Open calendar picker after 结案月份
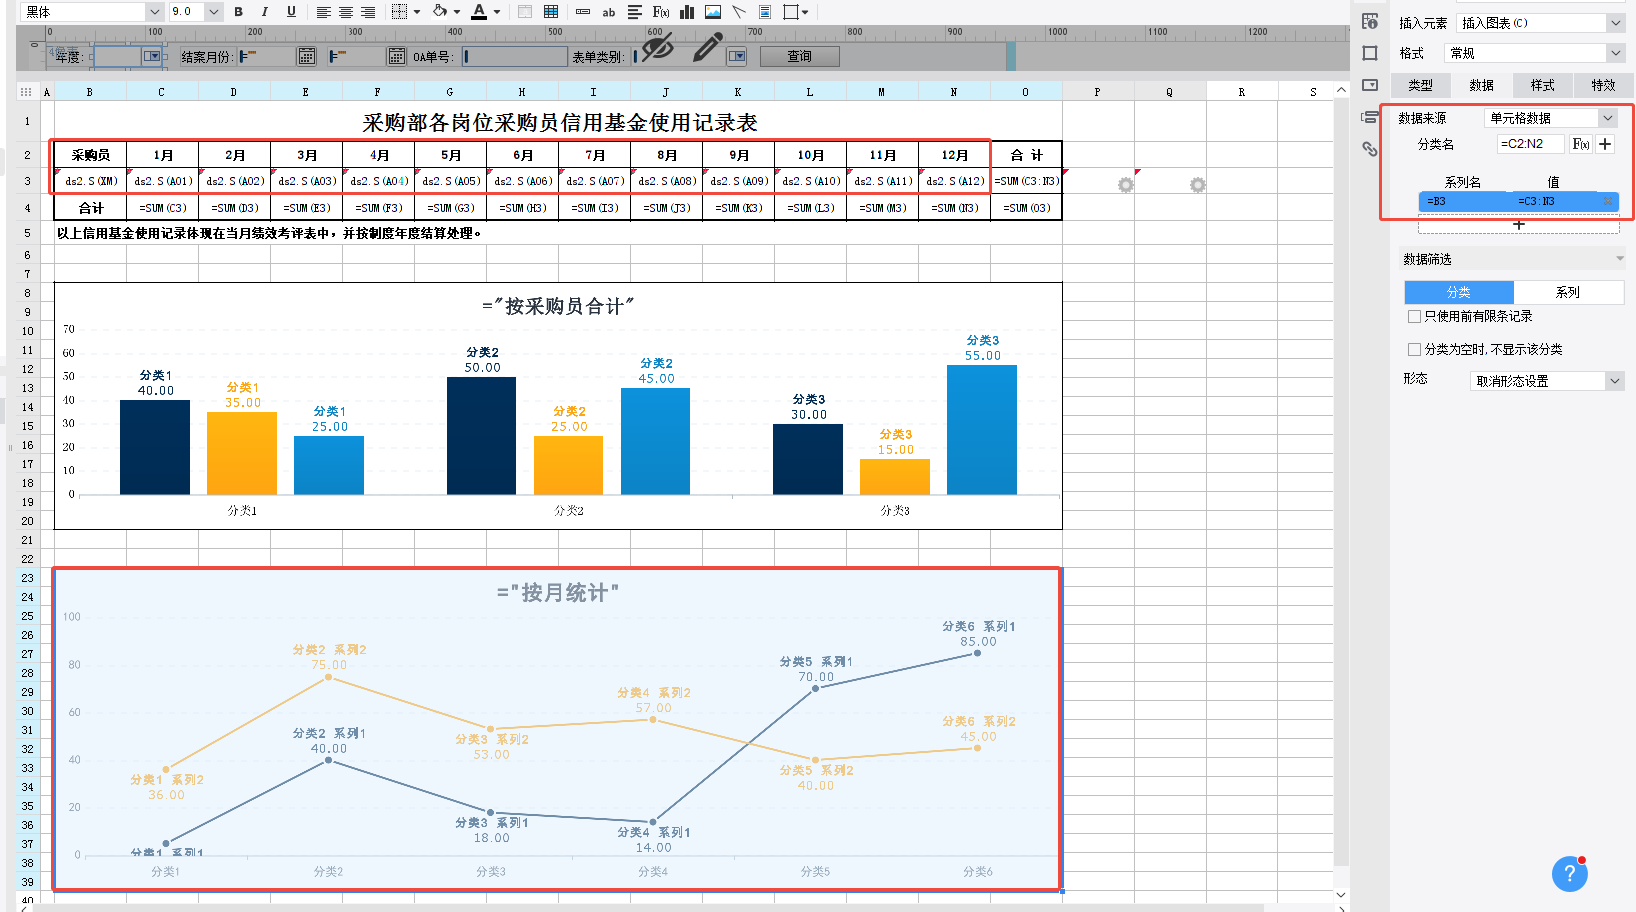1636x912 pixels. [x=307, y=56]
